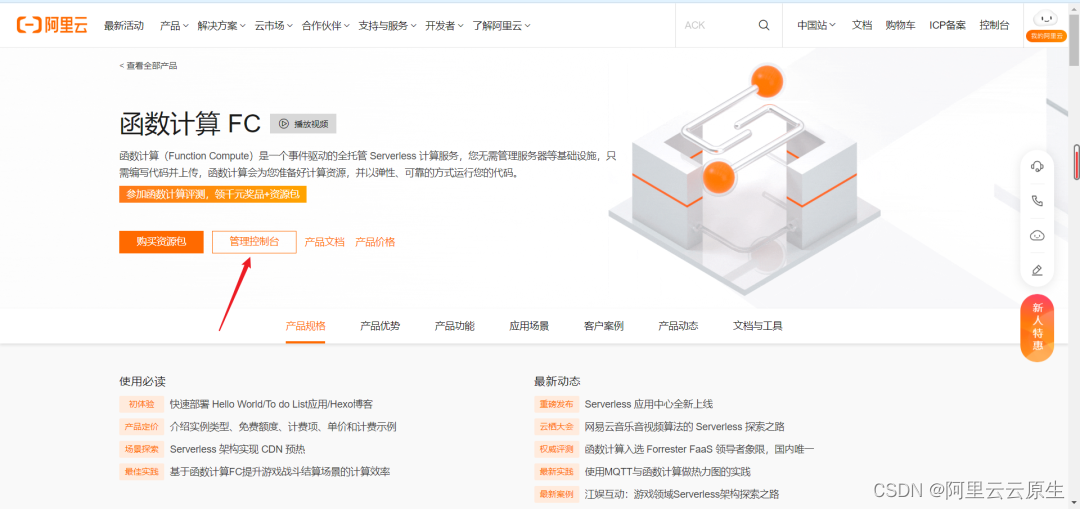This screenshot has width=1080, height=509.
Task: Expand the 开发者 dropdown
Action: click(x=444, y=25)
